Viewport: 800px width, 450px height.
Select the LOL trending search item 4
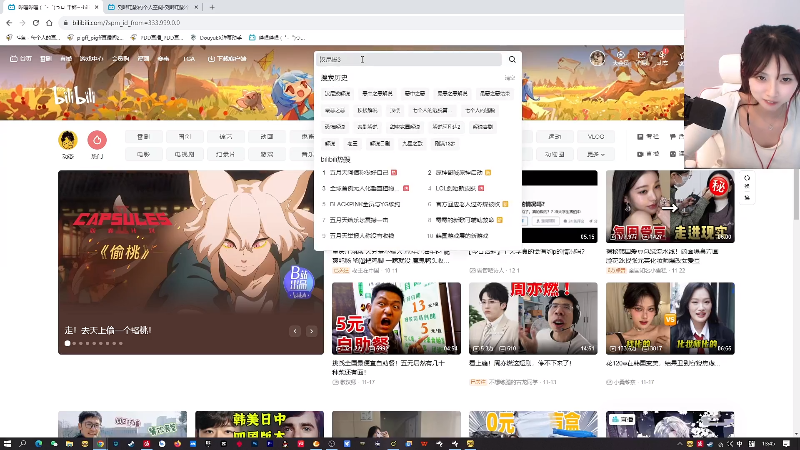456,188
